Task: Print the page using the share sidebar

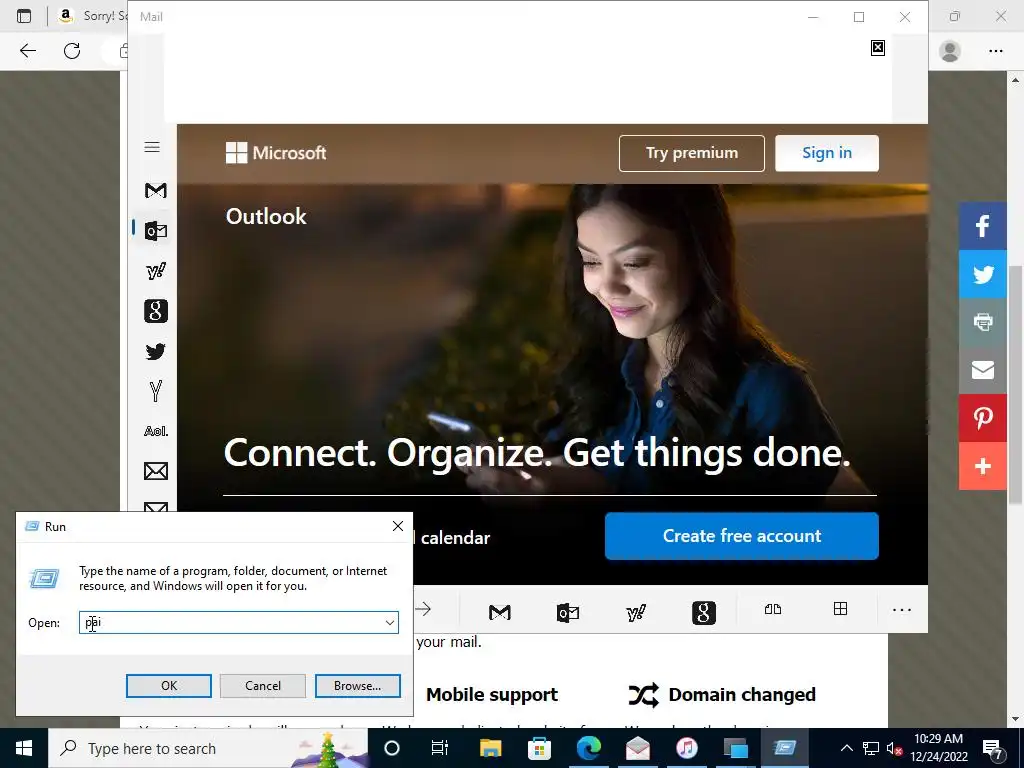Action: (x=982, y=322)
